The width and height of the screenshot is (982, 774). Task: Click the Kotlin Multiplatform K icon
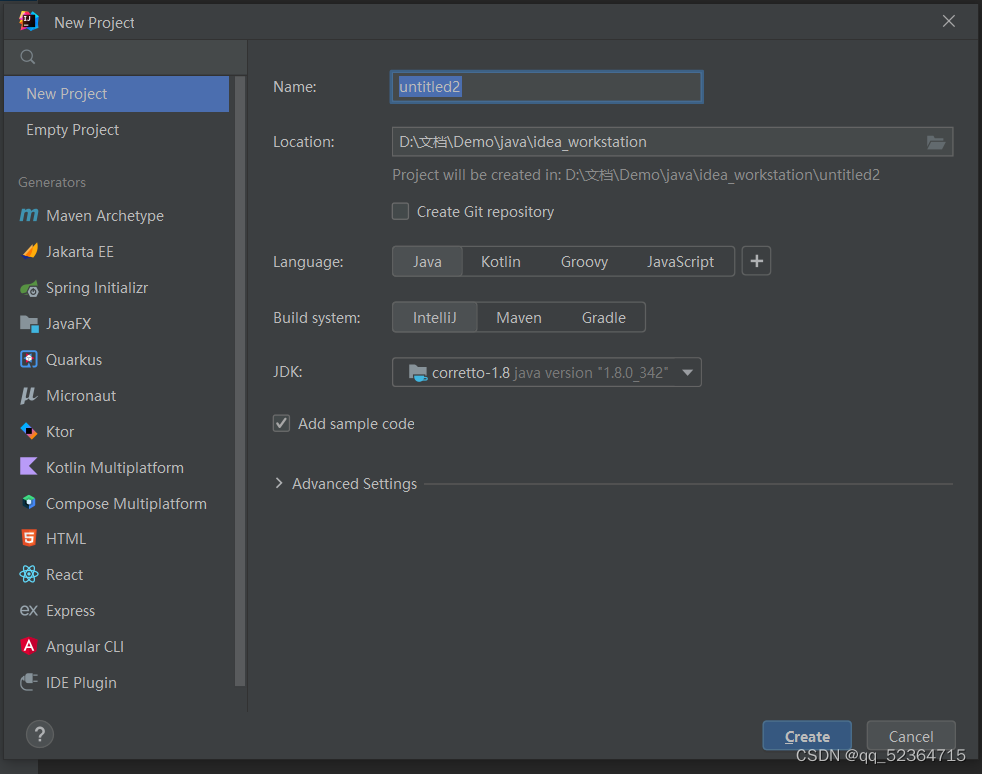pyautogui.click(x=29, y=467)
